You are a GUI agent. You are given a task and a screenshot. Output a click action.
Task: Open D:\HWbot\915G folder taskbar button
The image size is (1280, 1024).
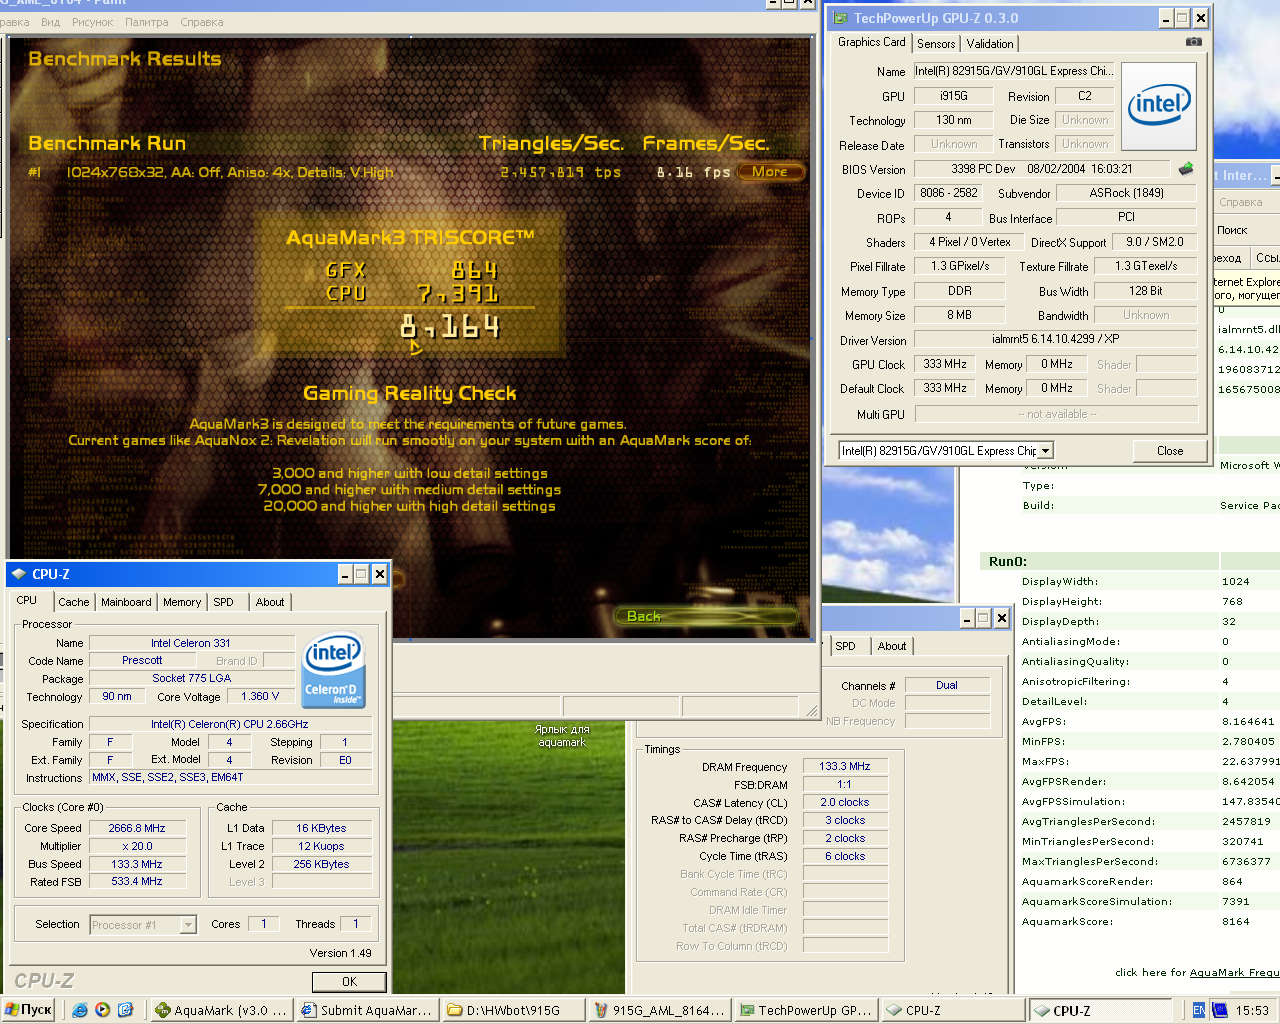514,1010
